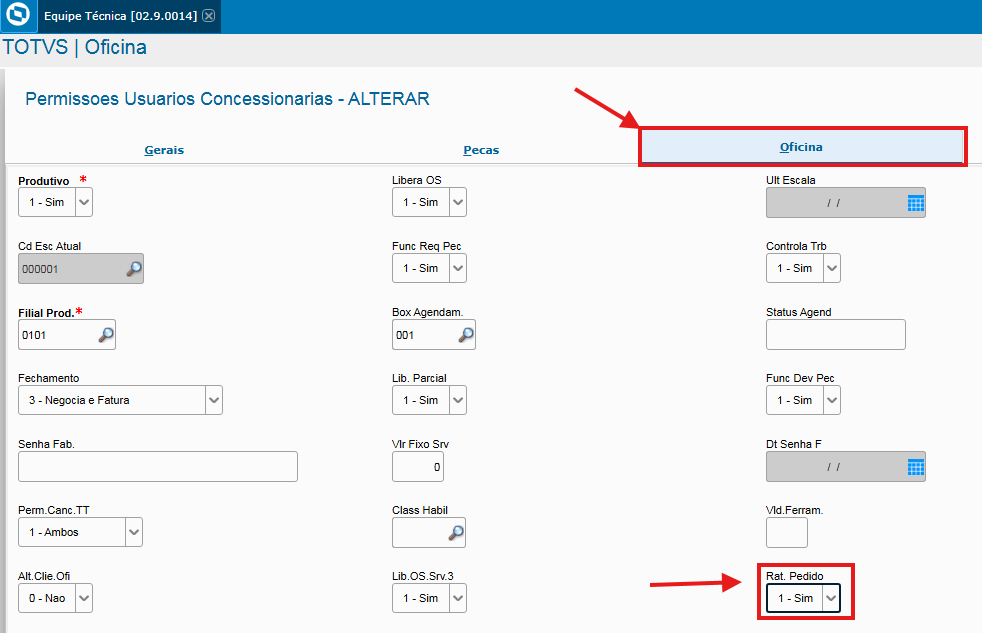Expand the Produtivo dropdown
The width and height of the screenshot is (982, 633).
pyautogui.click(x=84, y=203)
